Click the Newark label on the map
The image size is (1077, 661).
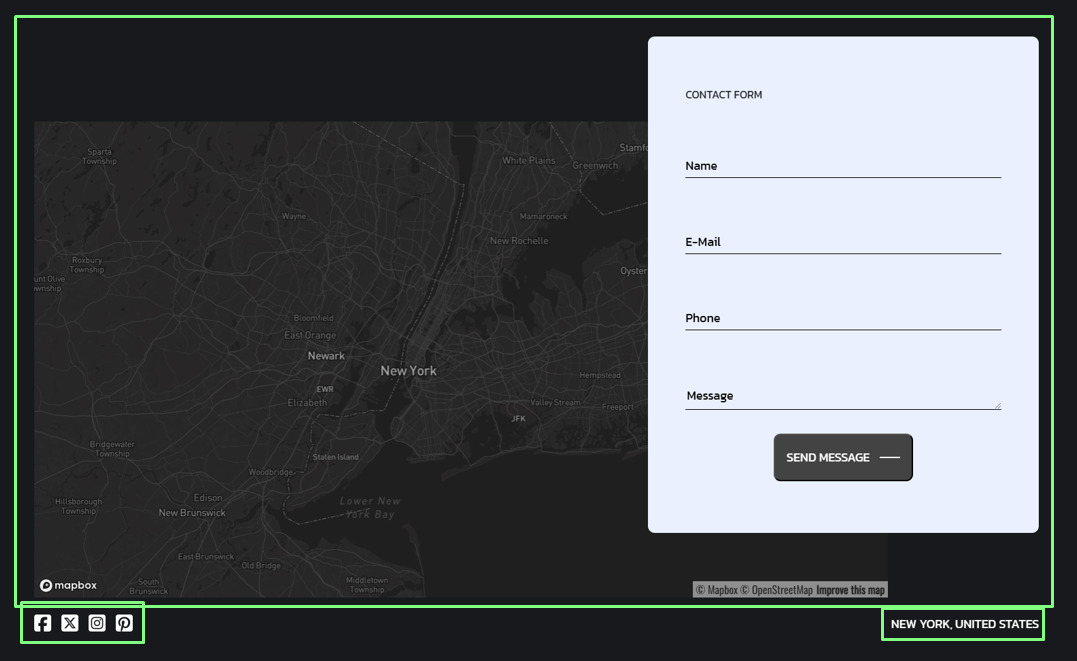coord(326,356)
